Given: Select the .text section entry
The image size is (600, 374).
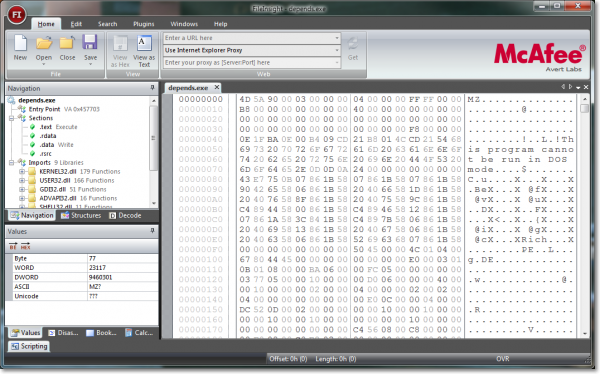Looking at the screenshot, I should 45,127.
